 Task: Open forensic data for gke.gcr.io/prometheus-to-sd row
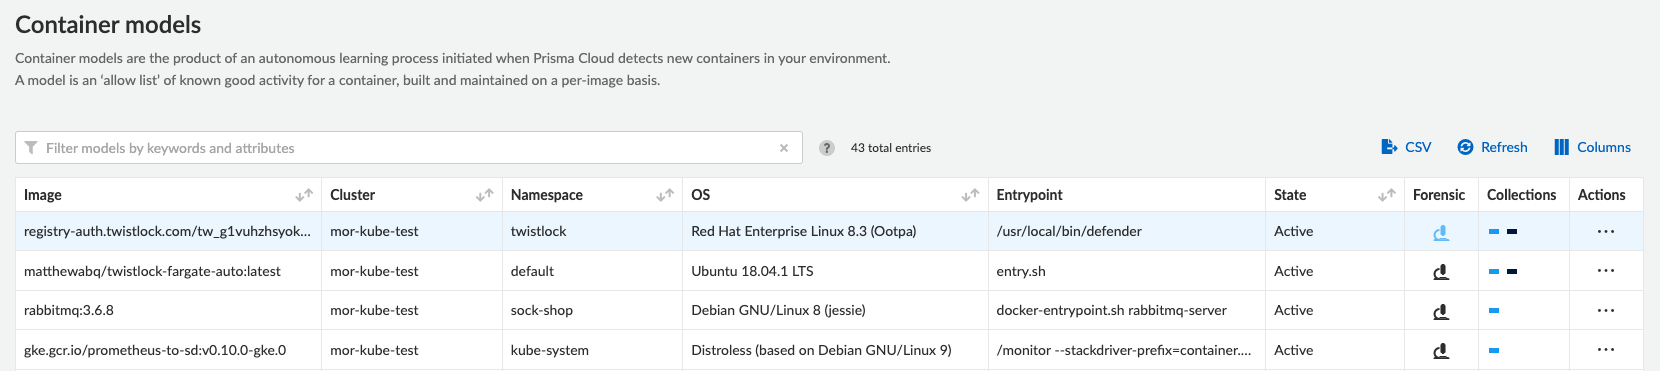[1441, 350]
